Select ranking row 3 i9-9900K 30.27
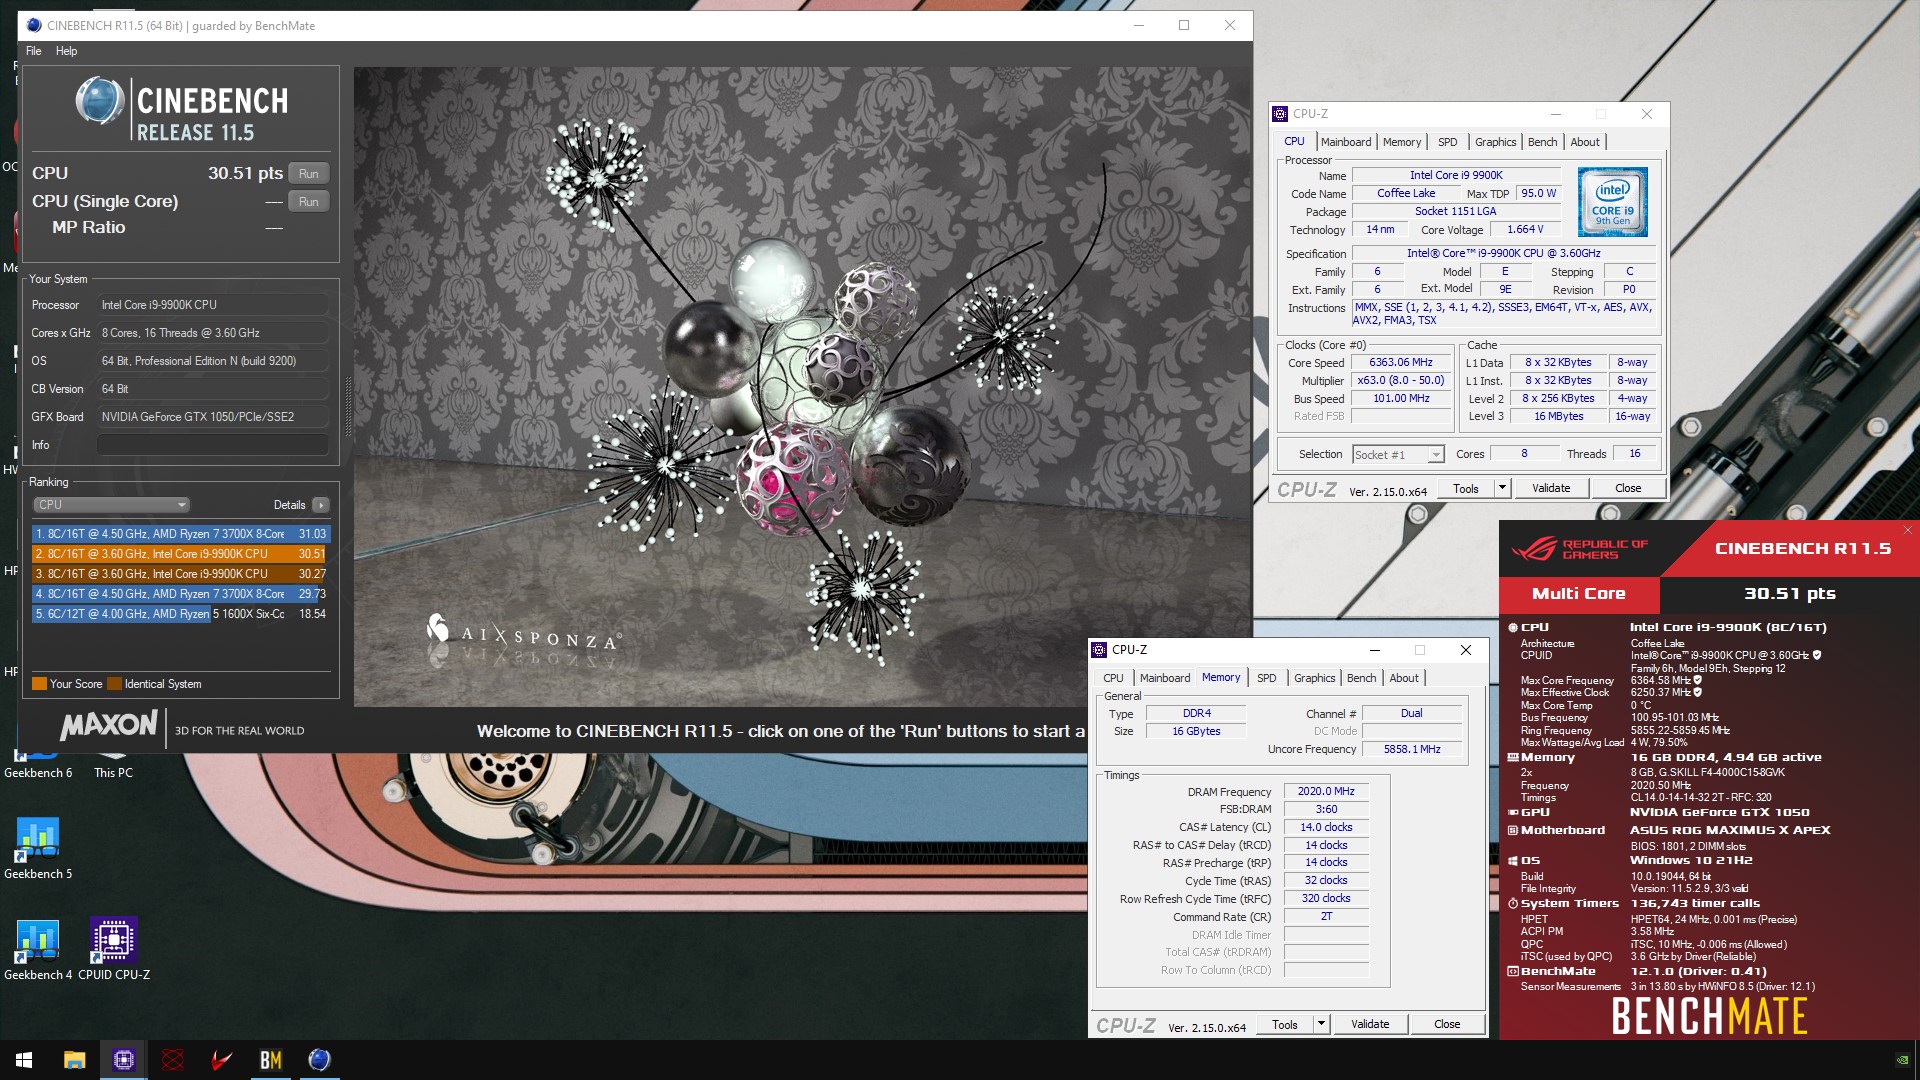 coord(180,574)
